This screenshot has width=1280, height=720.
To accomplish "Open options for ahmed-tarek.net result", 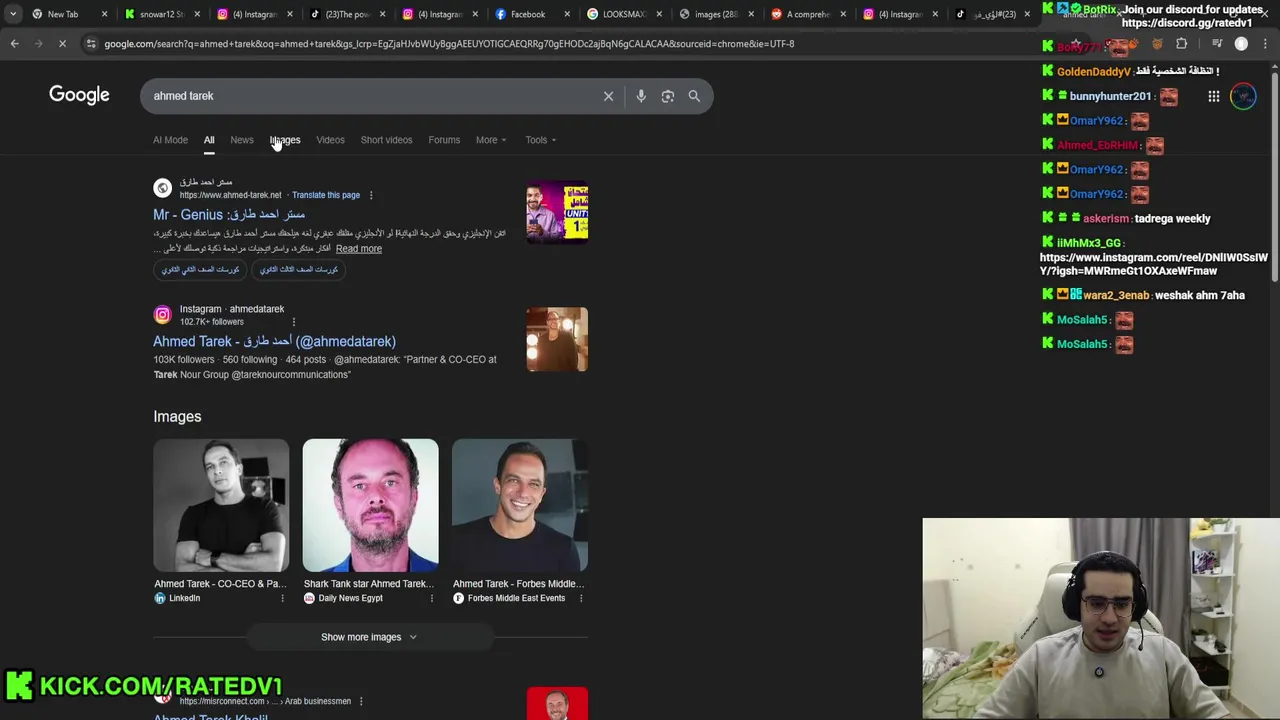I will [371, 195].
